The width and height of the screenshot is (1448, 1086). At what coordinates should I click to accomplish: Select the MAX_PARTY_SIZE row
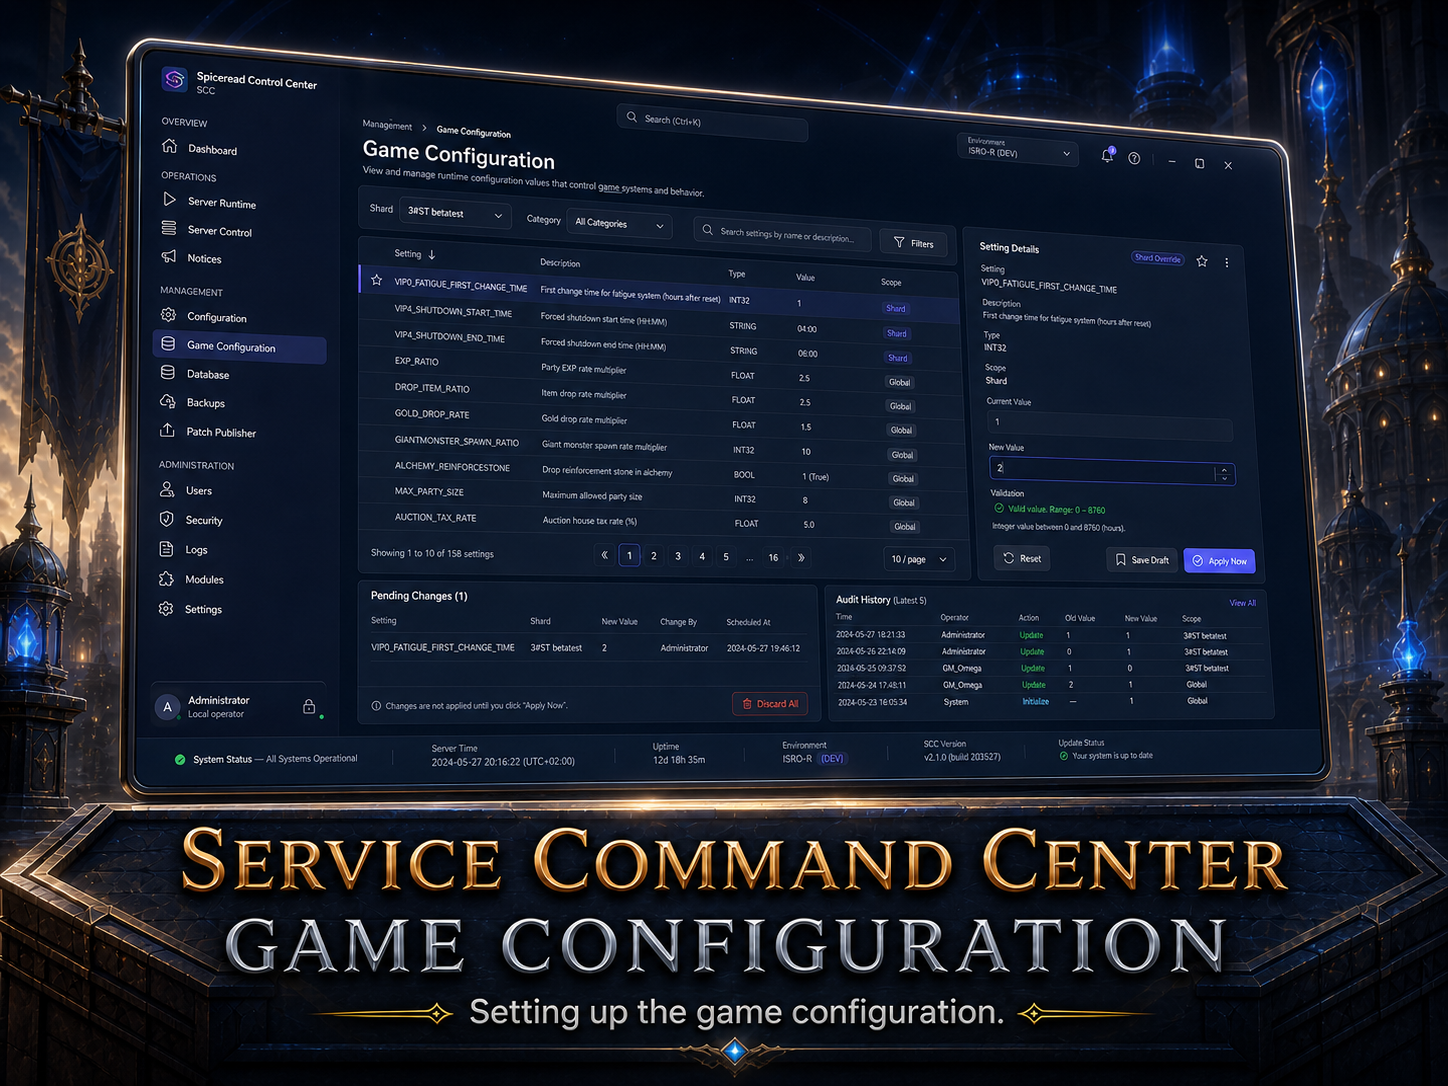[x=658, y=495]
